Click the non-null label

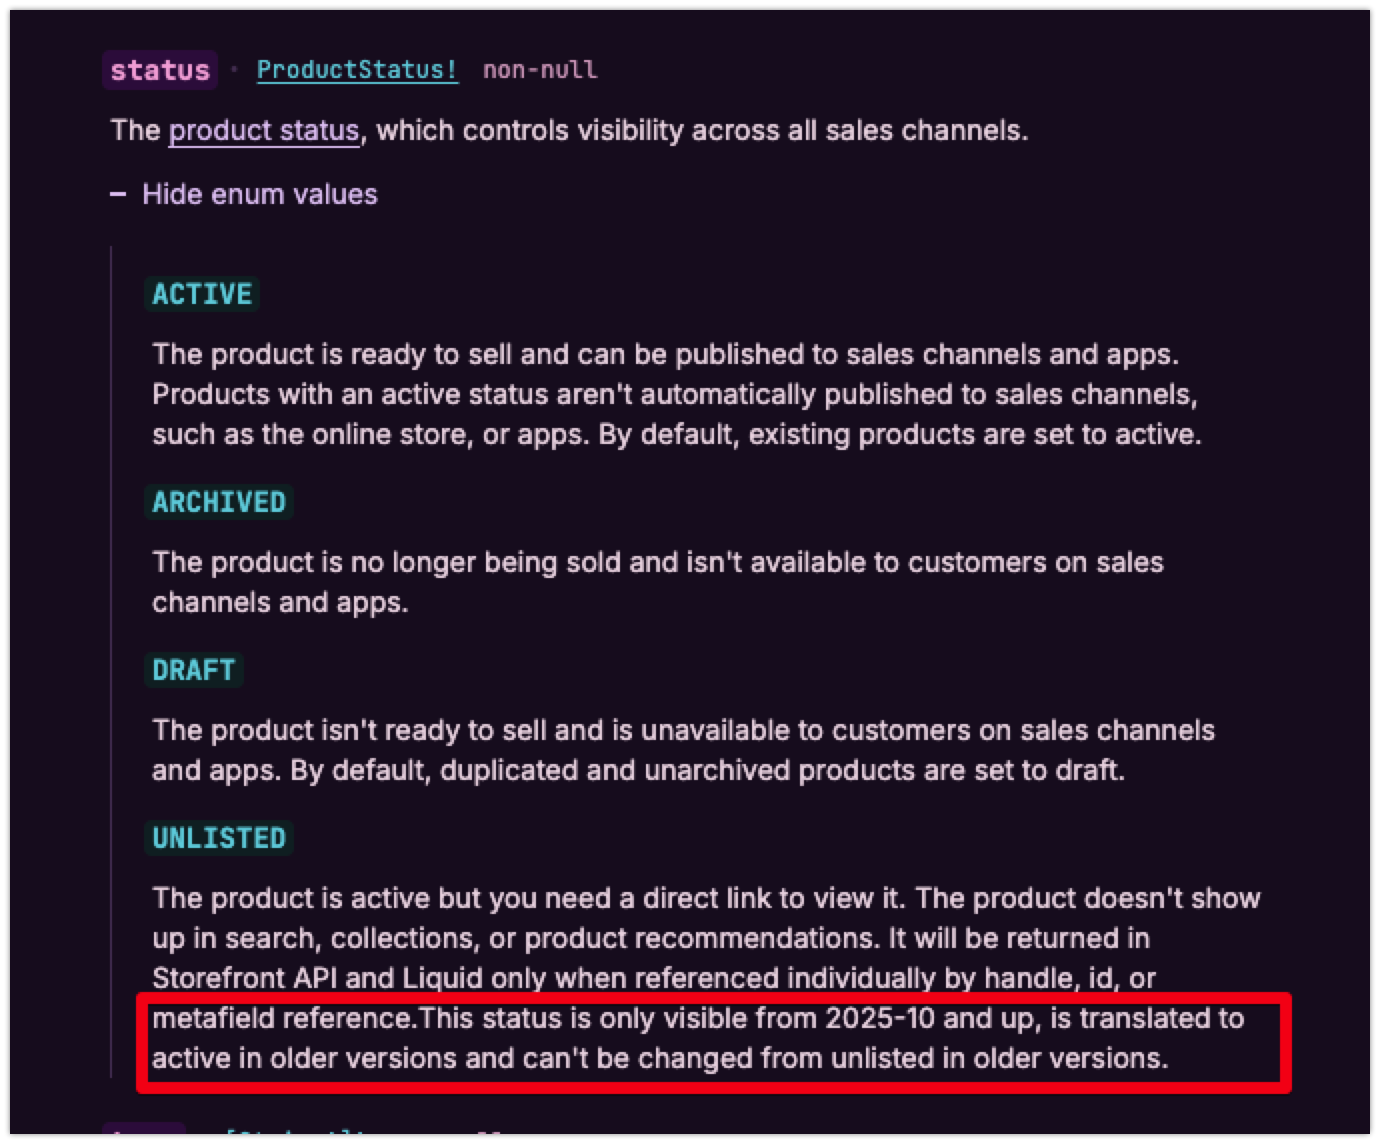(x=540, y=70)
